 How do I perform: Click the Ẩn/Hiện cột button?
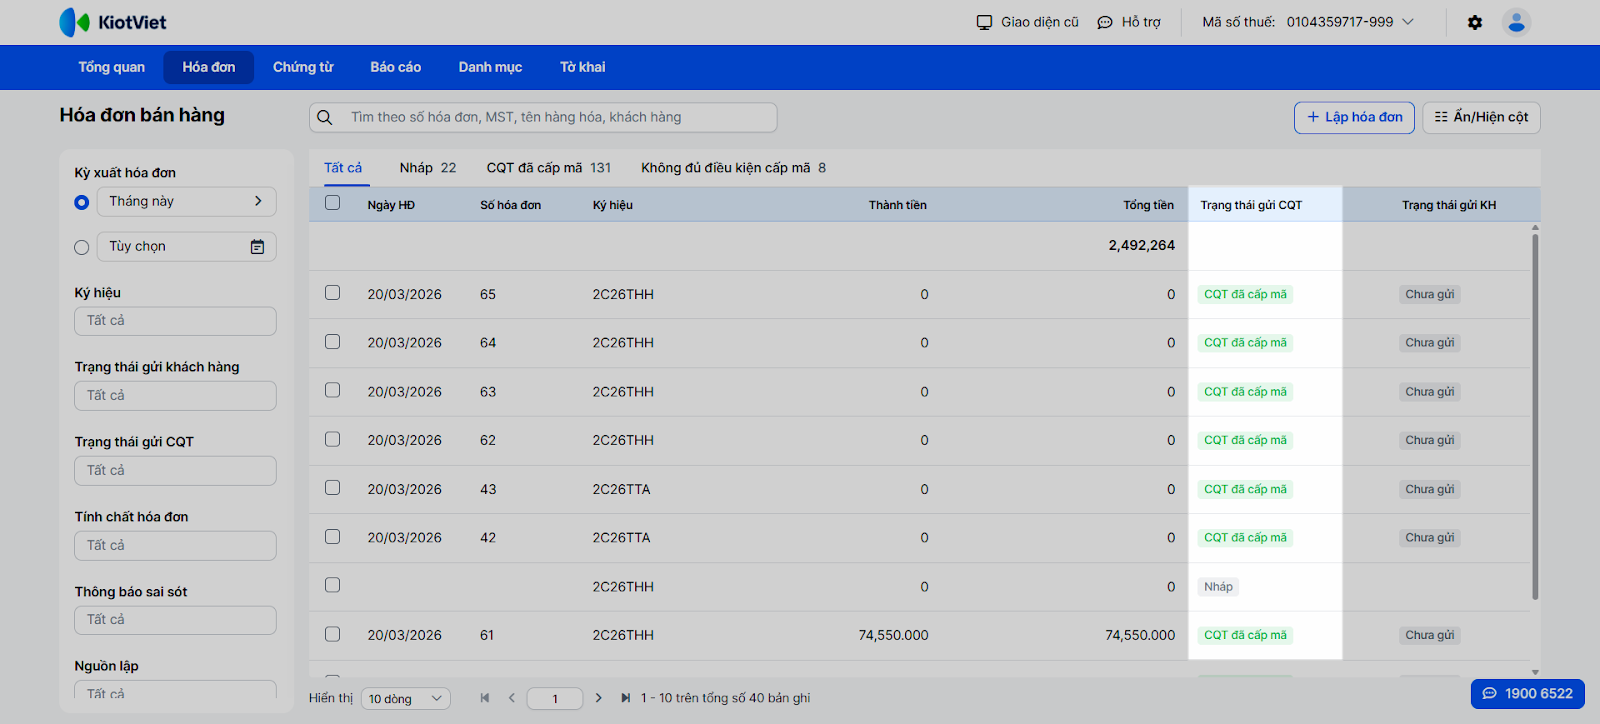[1481, 117]
